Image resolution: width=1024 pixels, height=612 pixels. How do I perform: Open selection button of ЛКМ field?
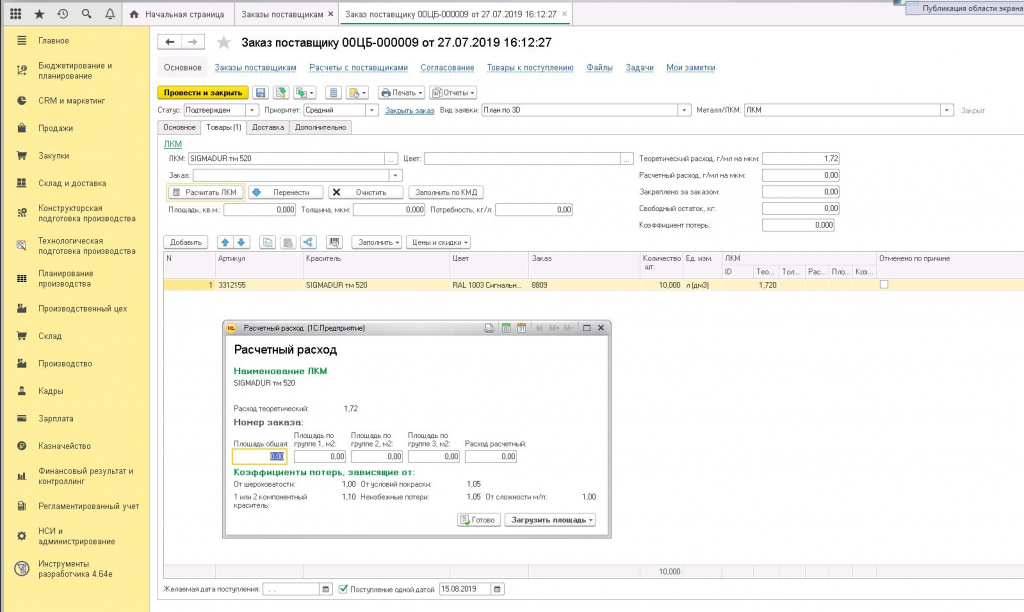coord(391,158)
